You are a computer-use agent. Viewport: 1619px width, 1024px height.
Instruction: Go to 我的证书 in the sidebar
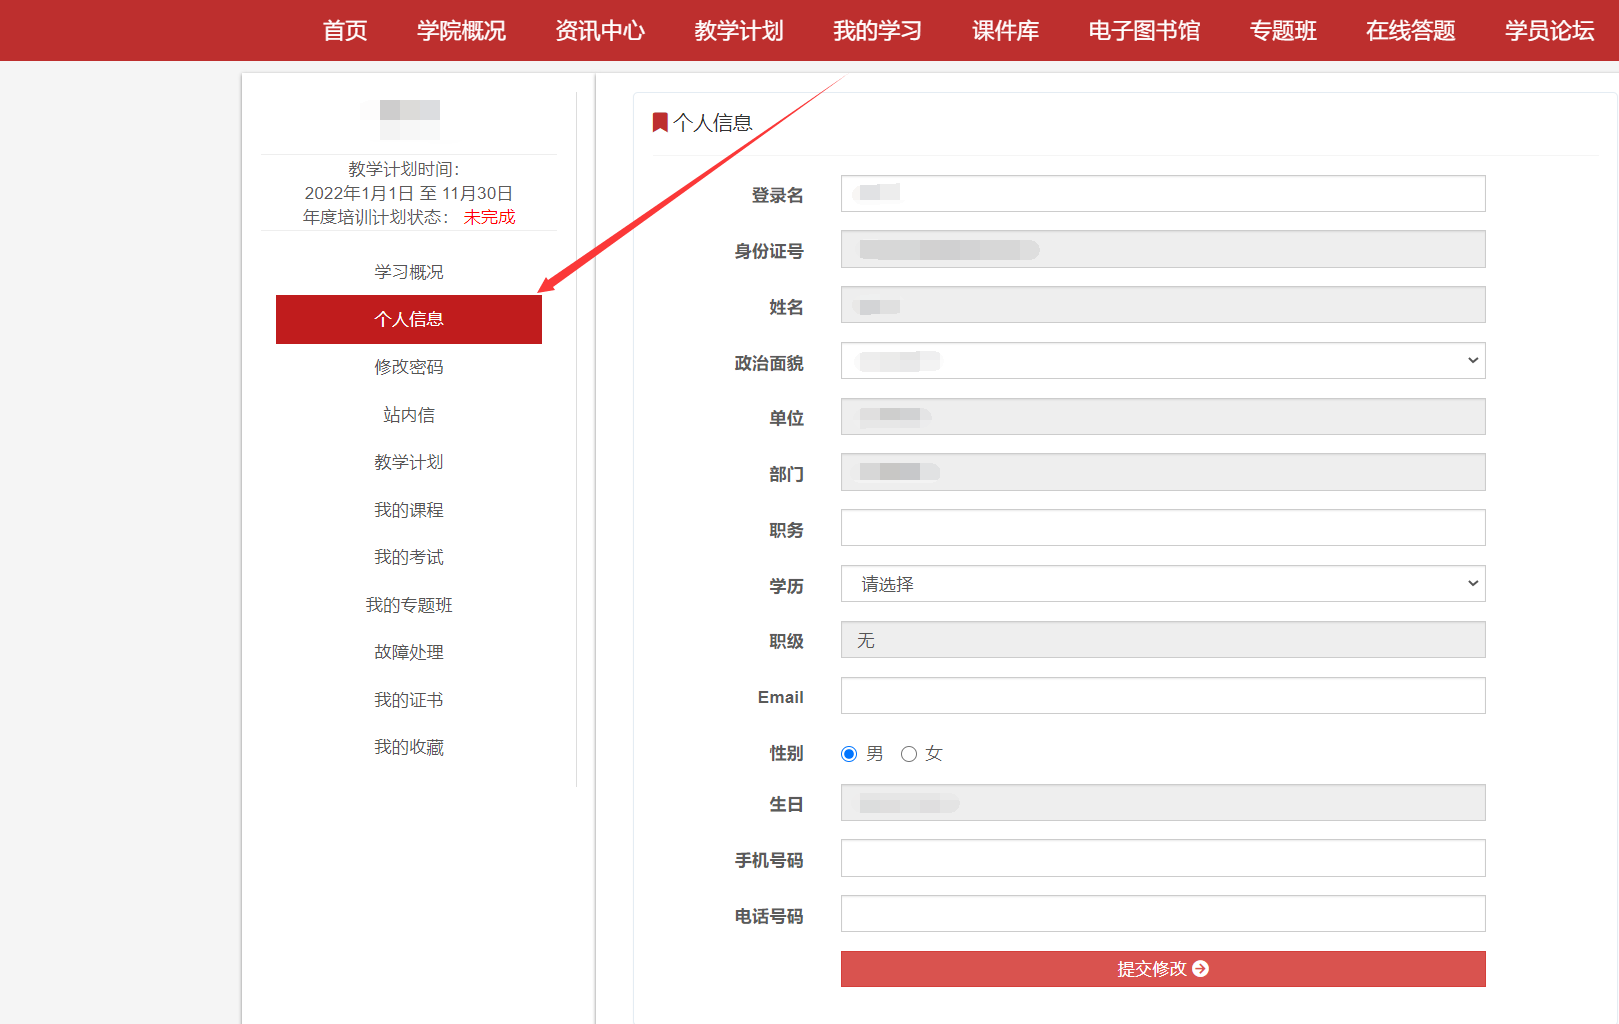(x=409, y=700)
